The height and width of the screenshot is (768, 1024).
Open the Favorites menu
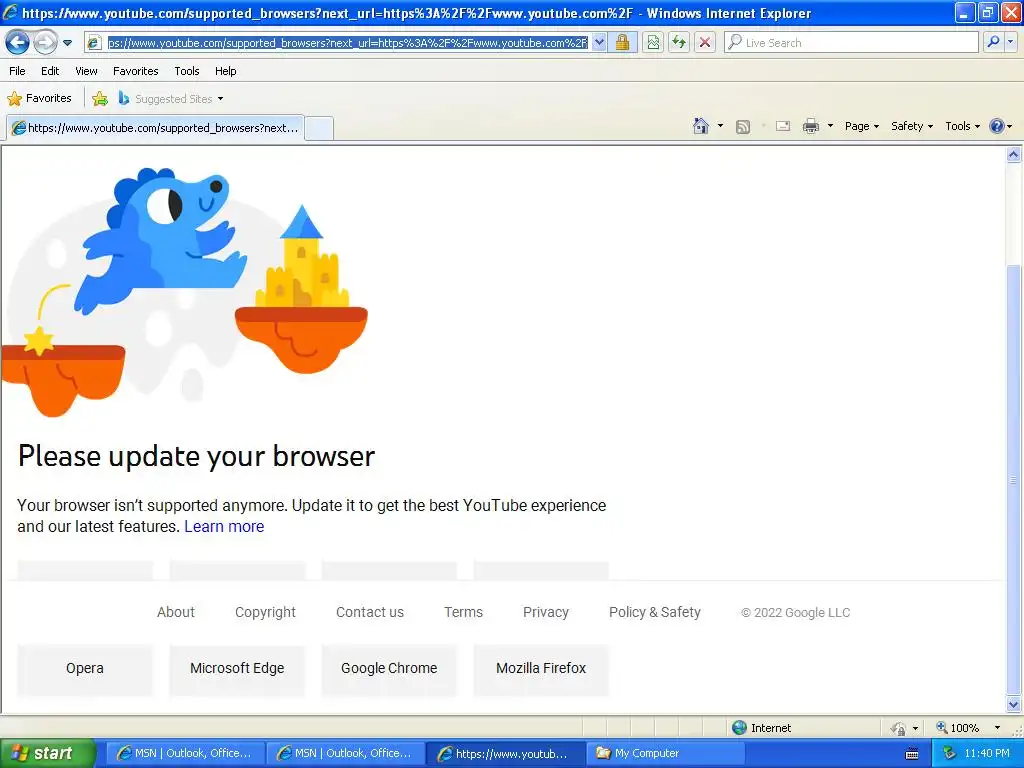136,71
